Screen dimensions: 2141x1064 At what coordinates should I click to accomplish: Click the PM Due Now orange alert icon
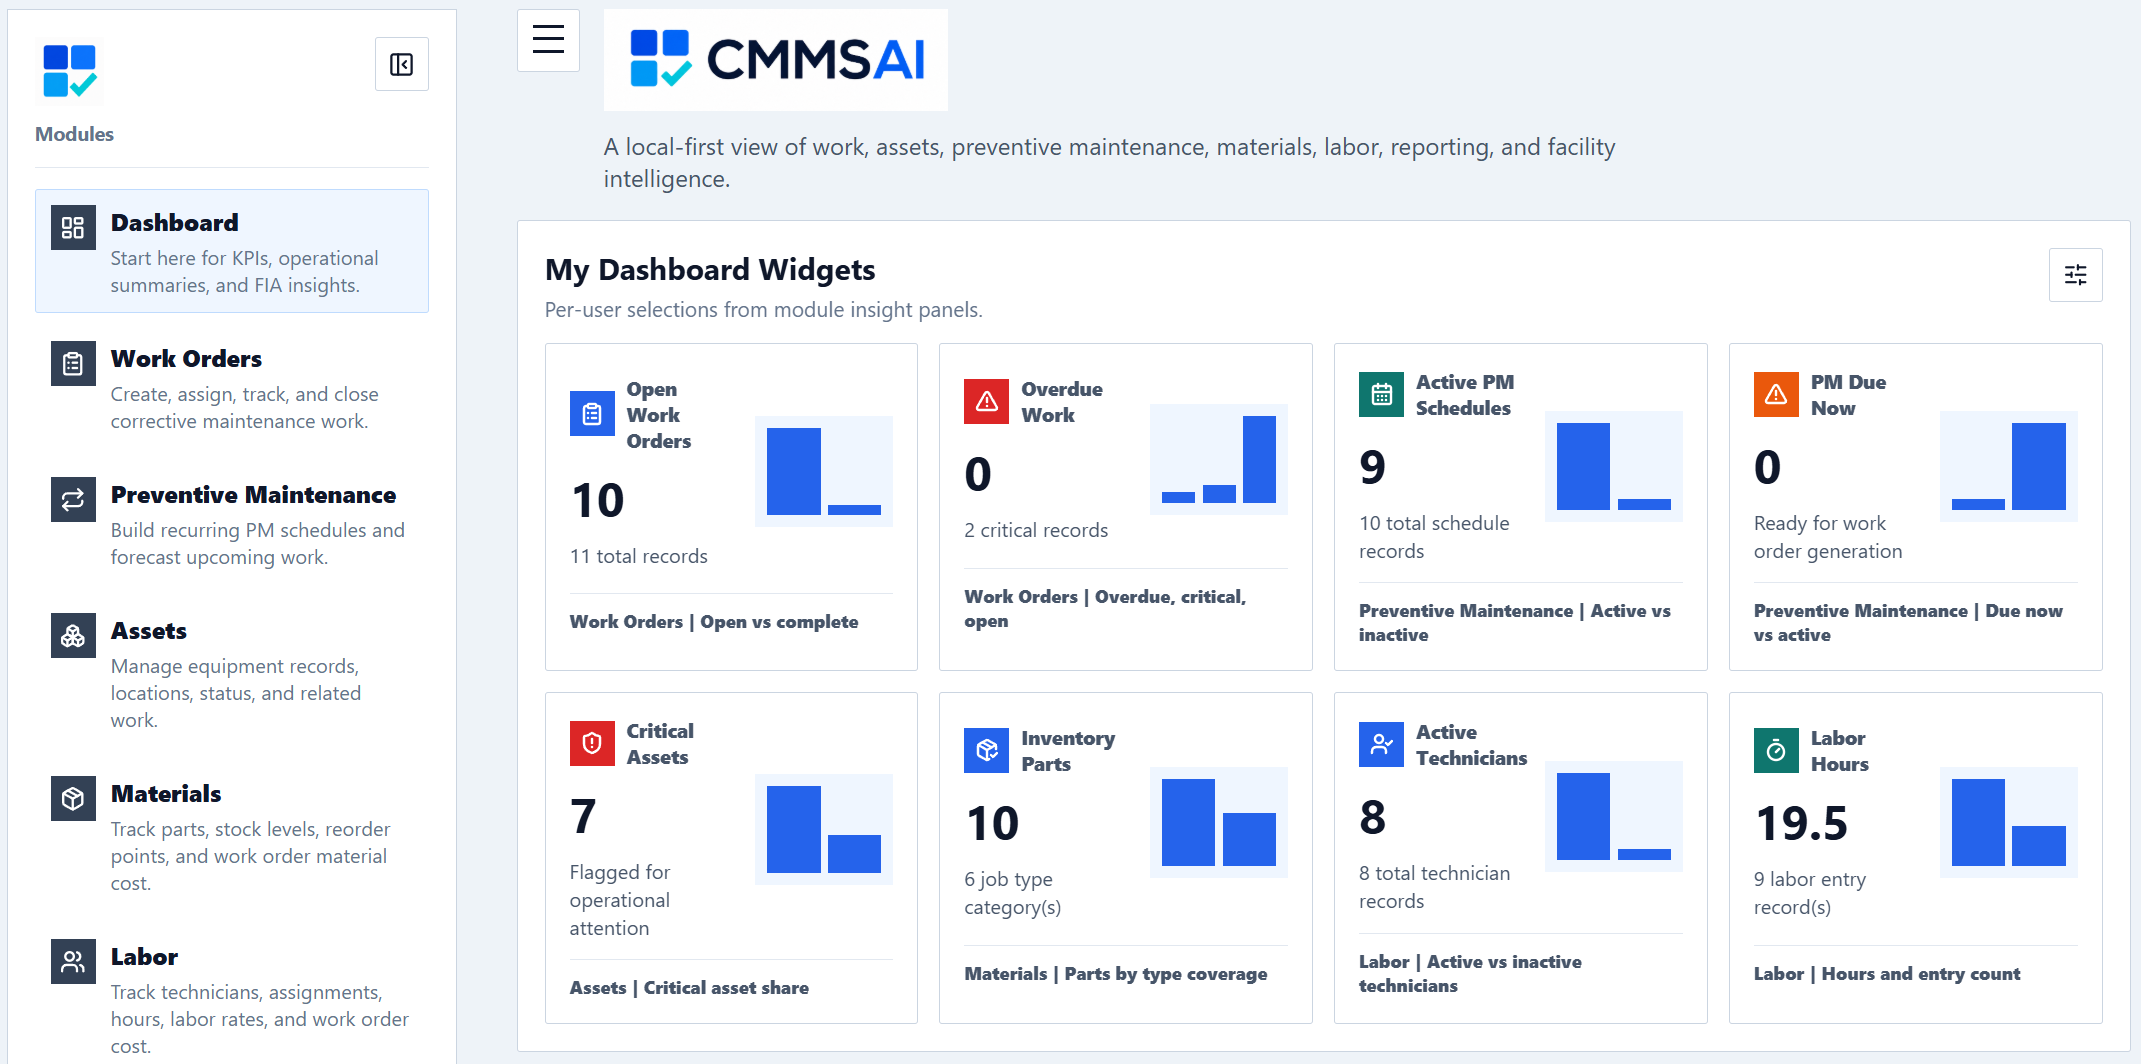pyautogui.click(x=1776, y=395)
